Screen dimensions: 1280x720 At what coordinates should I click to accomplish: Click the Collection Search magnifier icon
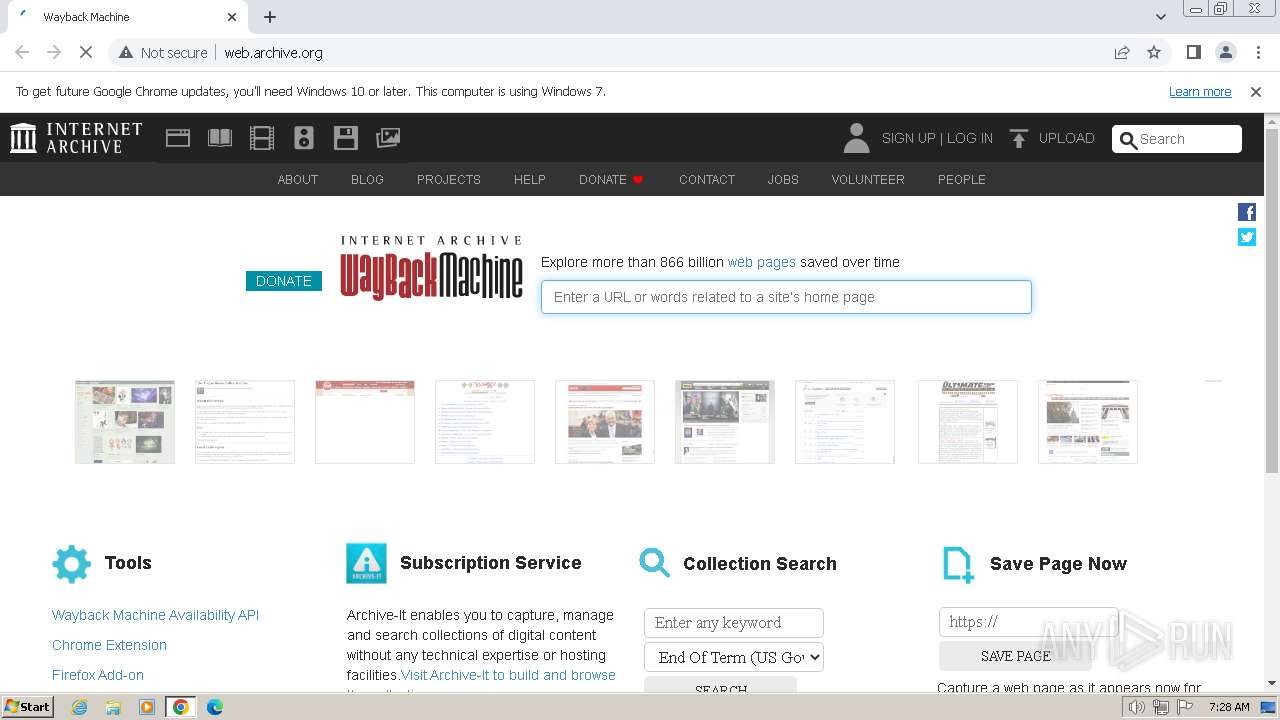655,563
